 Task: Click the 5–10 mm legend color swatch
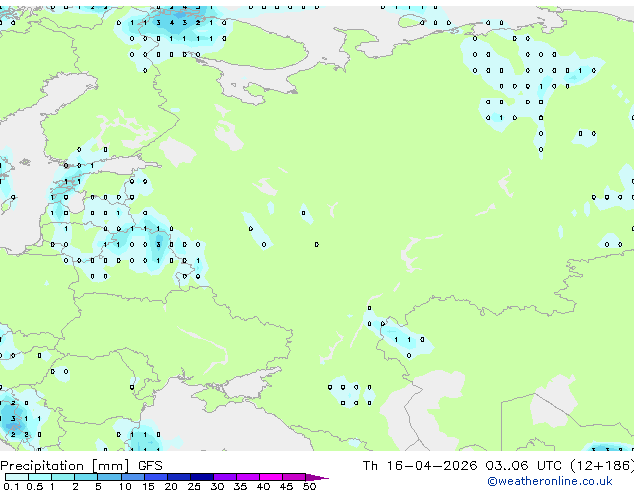(x=110, y=477)
